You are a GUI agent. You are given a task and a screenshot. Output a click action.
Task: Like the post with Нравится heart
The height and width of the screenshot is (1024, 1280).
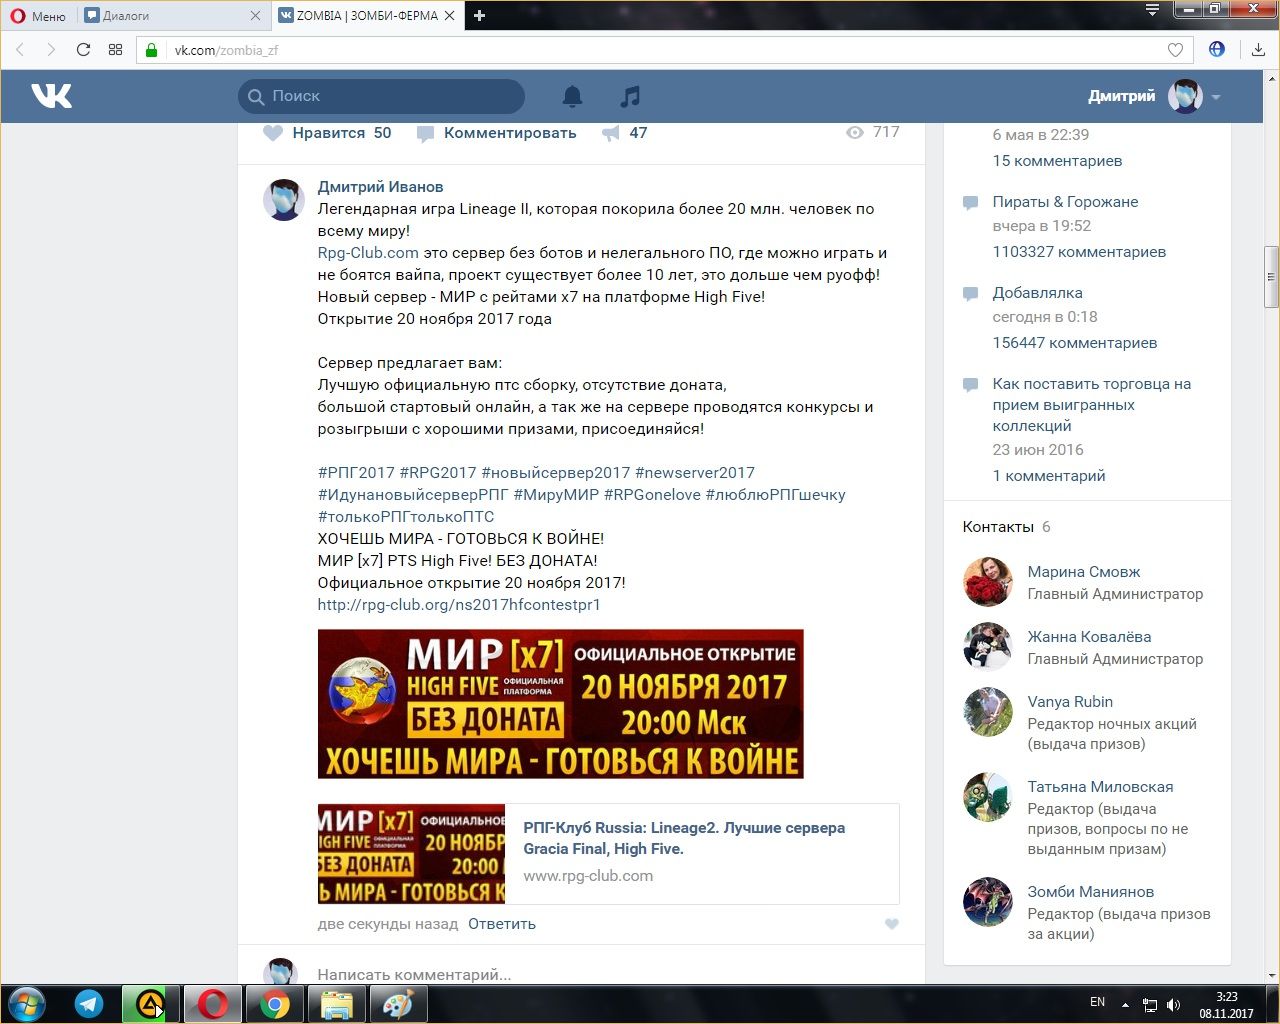tap(327, 133)
